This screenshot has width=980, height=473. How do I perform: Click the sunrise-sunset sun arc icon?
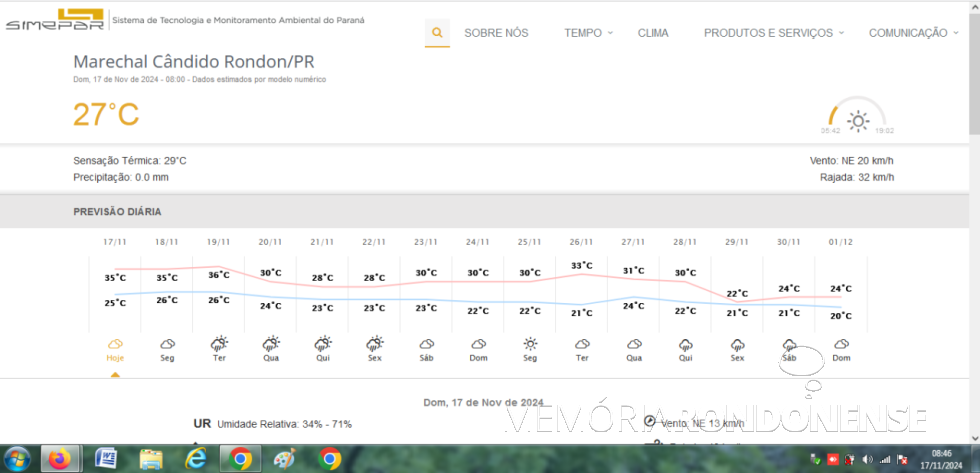858,120
